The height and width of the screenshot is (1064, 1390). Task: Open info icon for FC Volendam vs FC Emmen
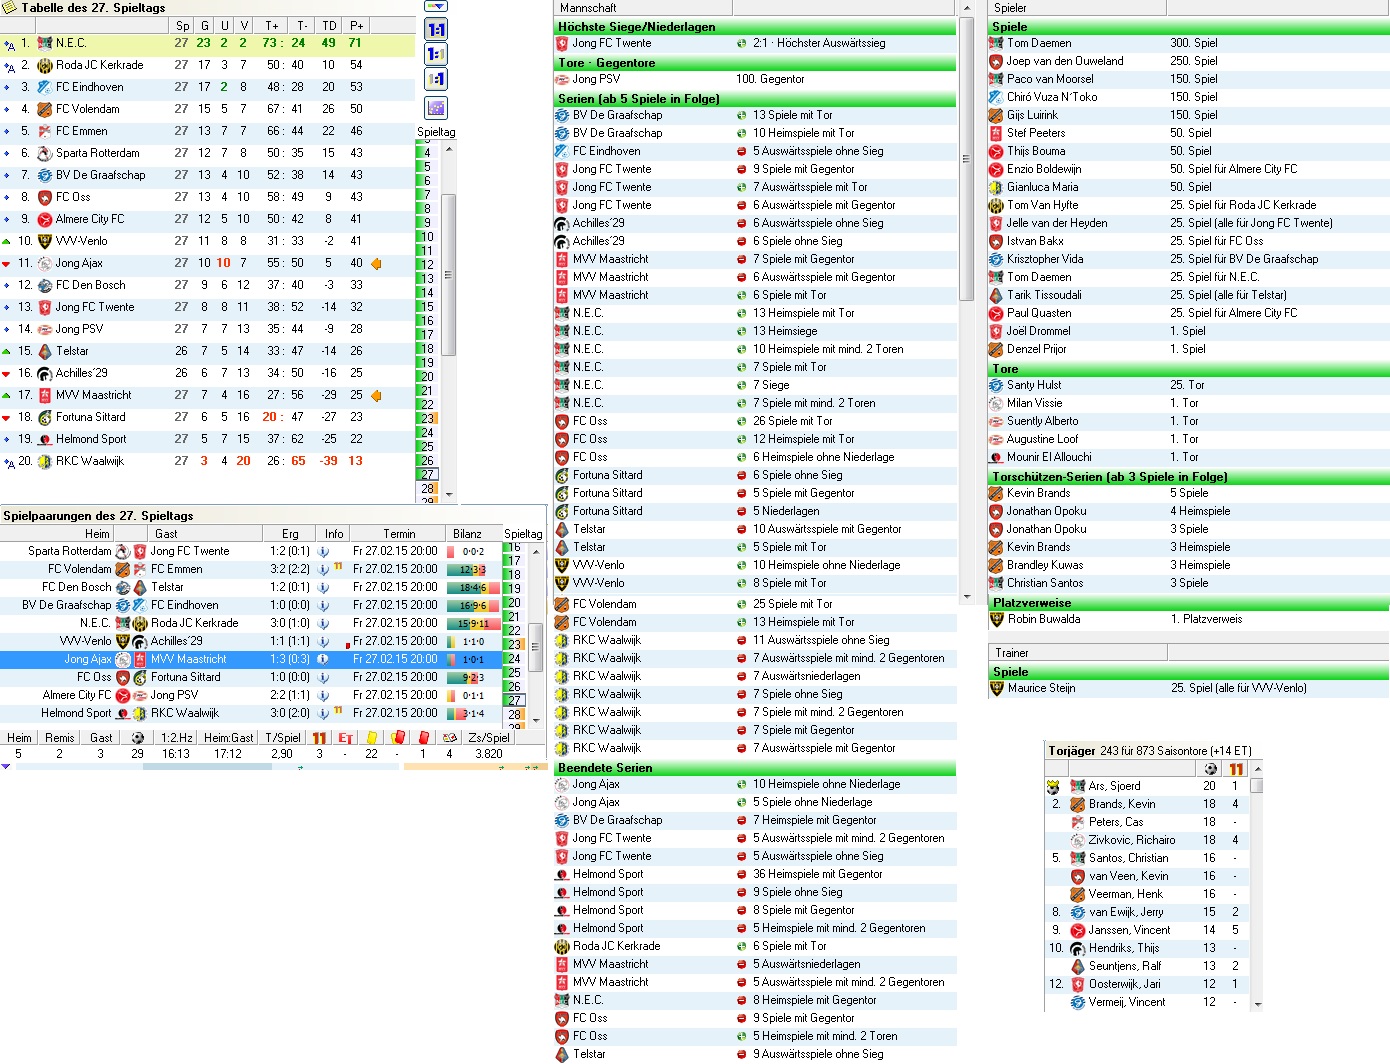pyautogui.click(x=323, y=569)
